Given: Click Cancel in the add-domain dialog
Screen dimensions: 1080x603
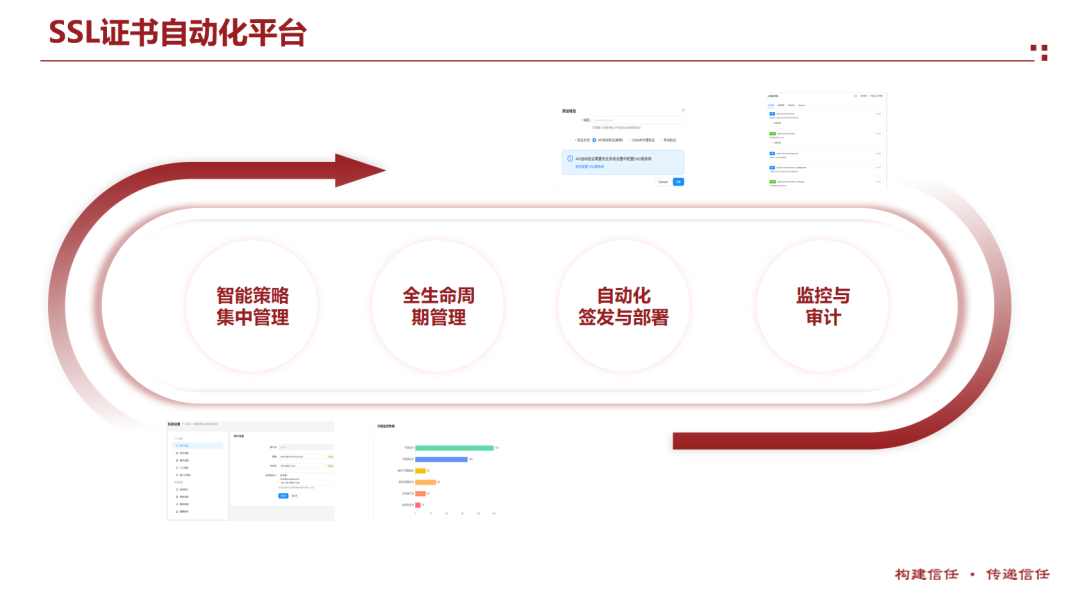Looking at the screenshot, I should (x=663, y=182).
